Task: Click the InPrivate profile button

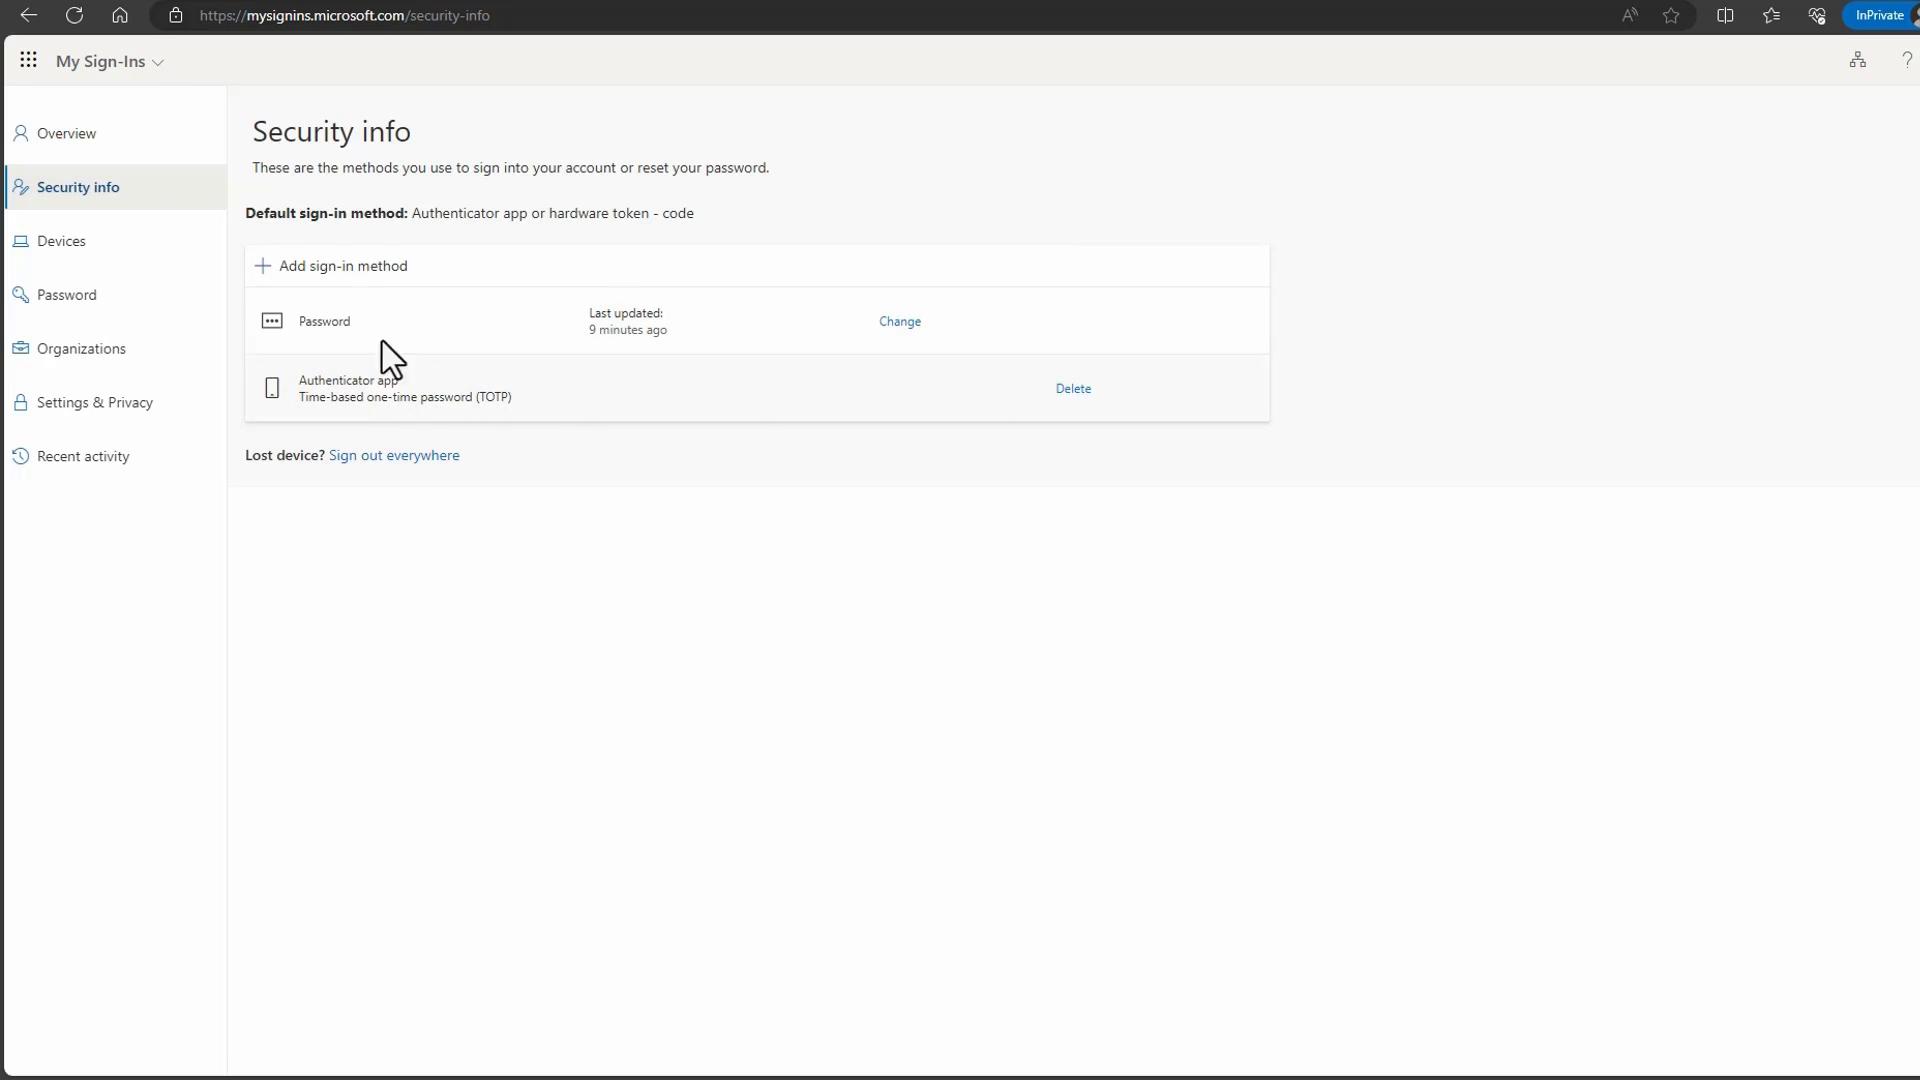Action: pyautogui.click(x=1881, y=15)
